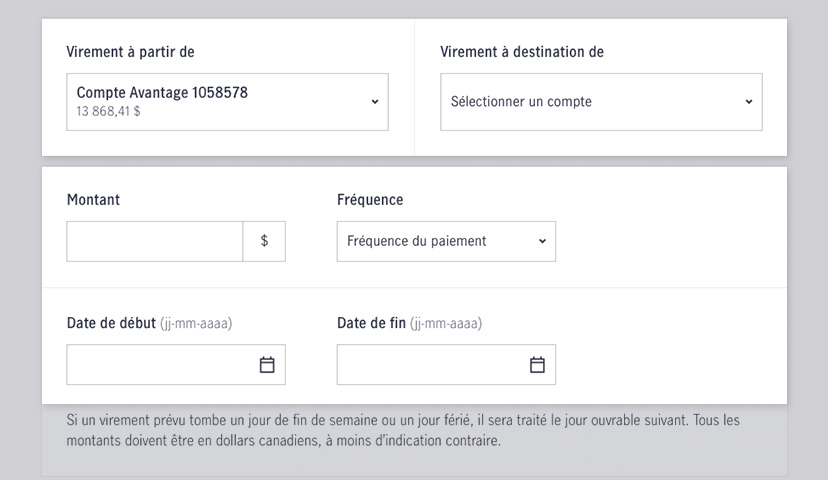The width and height of the screenshot is (828, 480).
Task: Click the chevron arrow beside Sélectionner un compte
Action: tap(748, 101)
